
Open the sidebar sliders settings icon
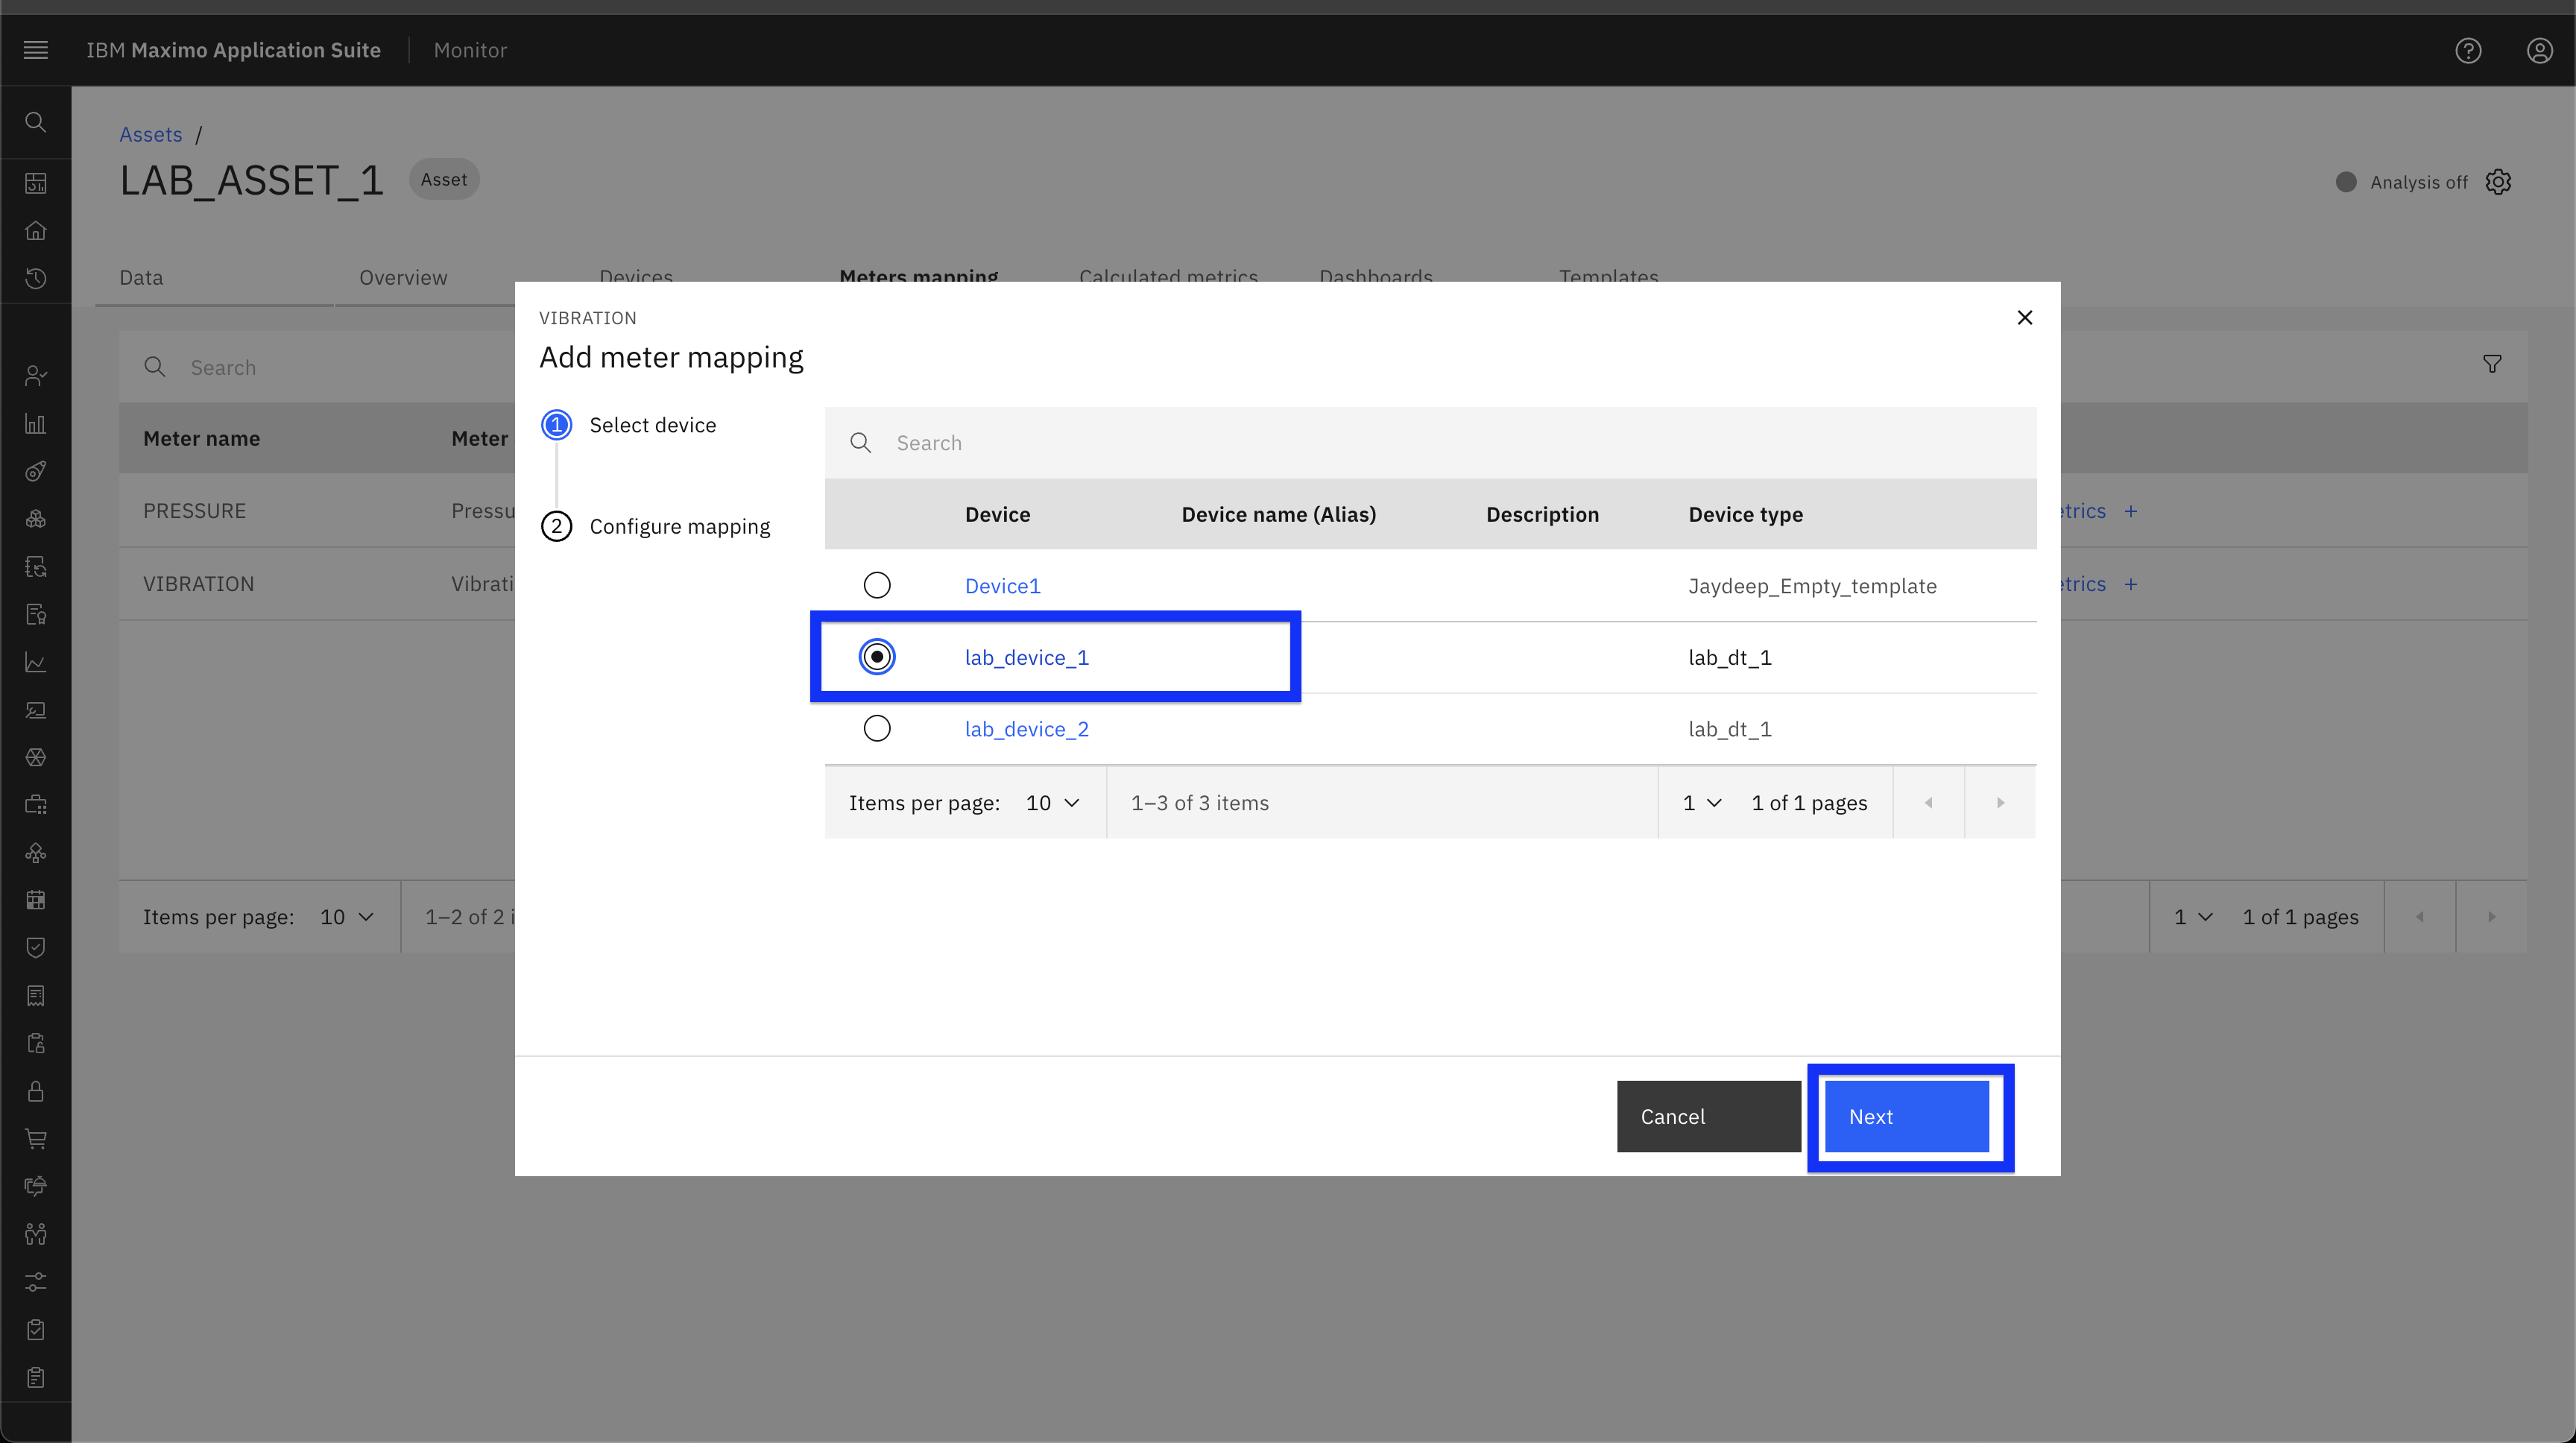[x=36, y=1282]
